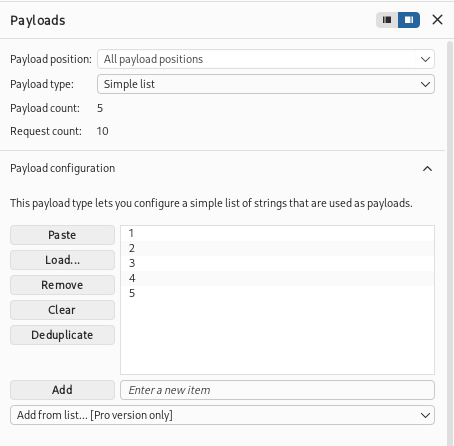Click the Deduplicate button
Viewport: 454px width, 446px height.
pos(62,335)
